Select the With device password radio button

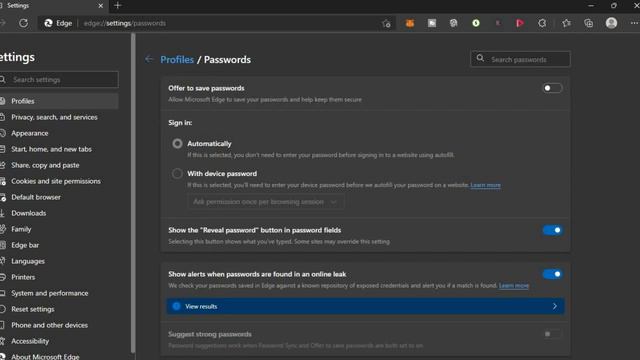tap(177, 173)
